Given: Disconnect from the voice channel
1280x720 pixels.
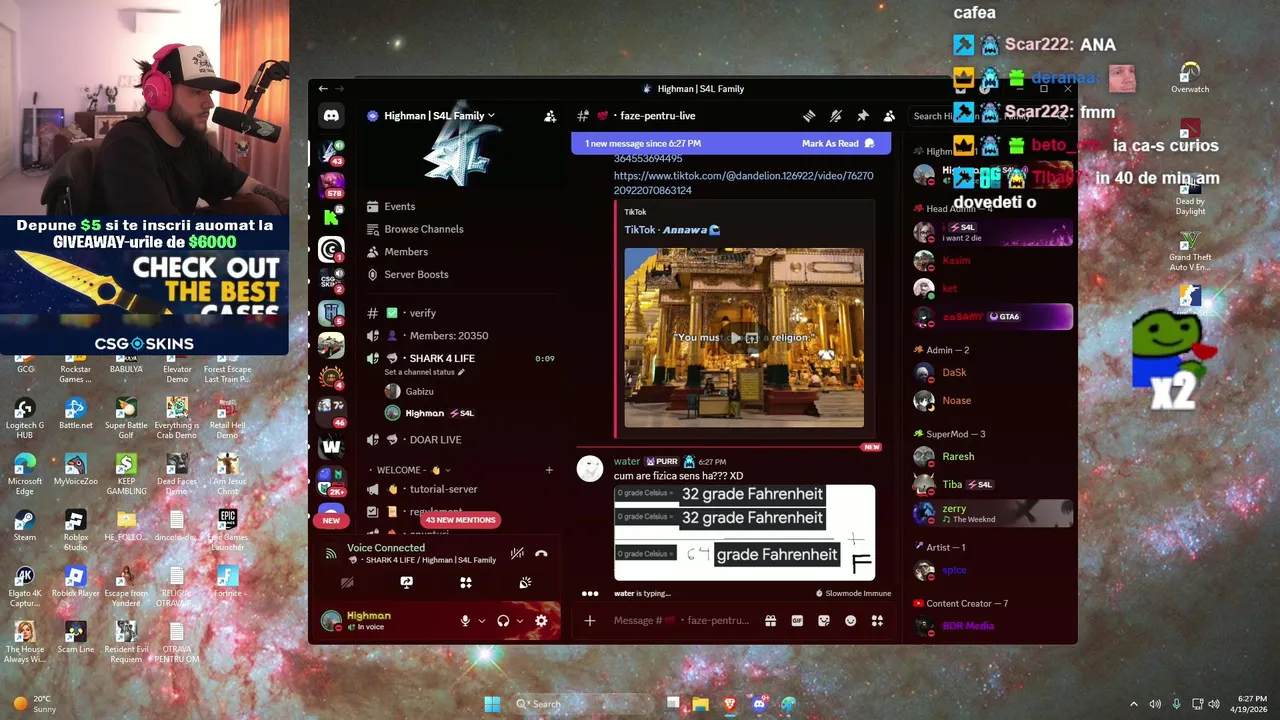Looking at the screenshot, I should pyautogui.click(x=541, y=553).
